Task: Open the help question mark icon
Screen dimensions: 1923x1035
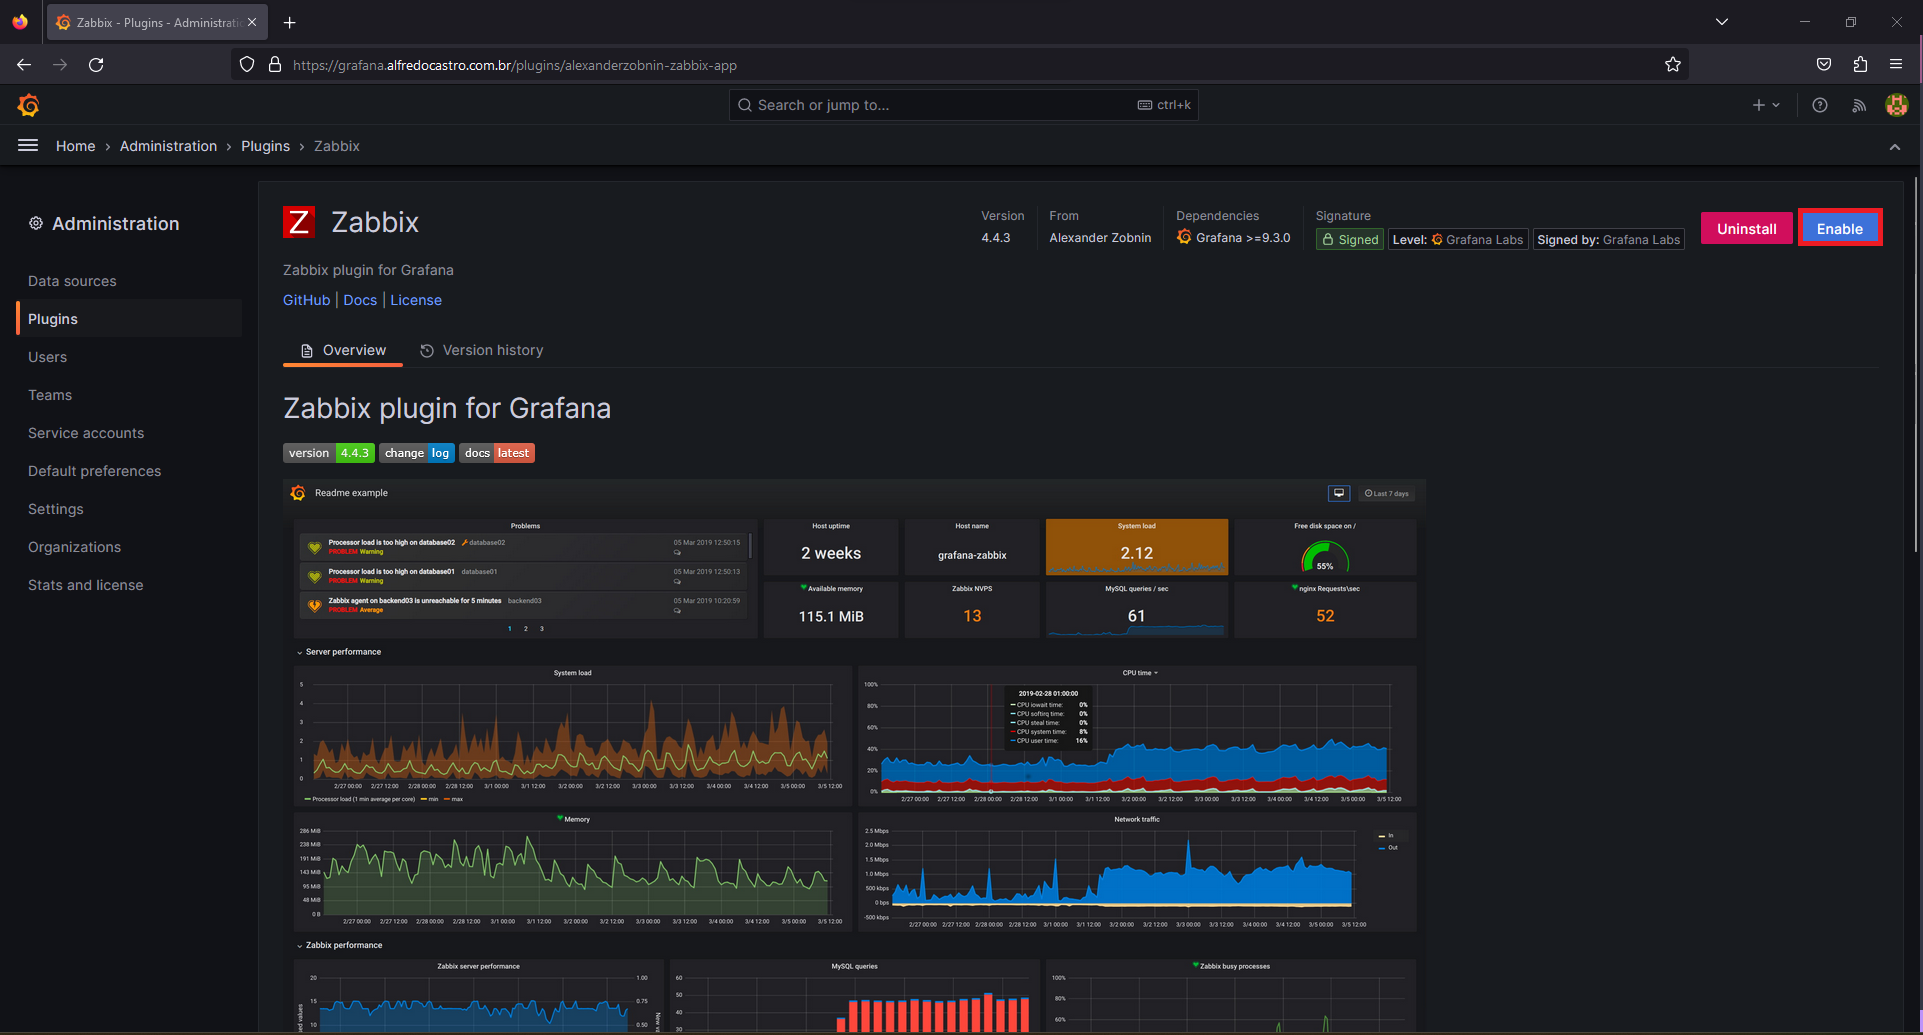Action: (x=1820, y=105)
